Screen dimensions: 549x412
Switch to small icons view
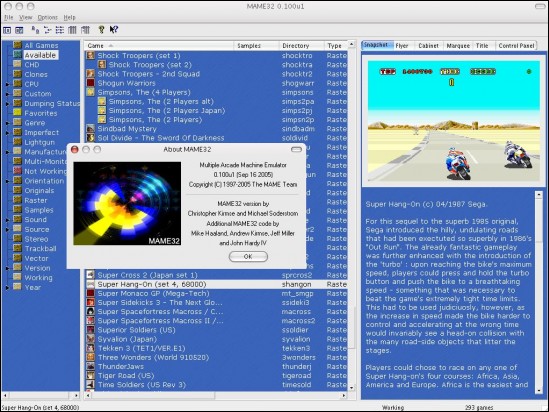[x=47, y=30]
